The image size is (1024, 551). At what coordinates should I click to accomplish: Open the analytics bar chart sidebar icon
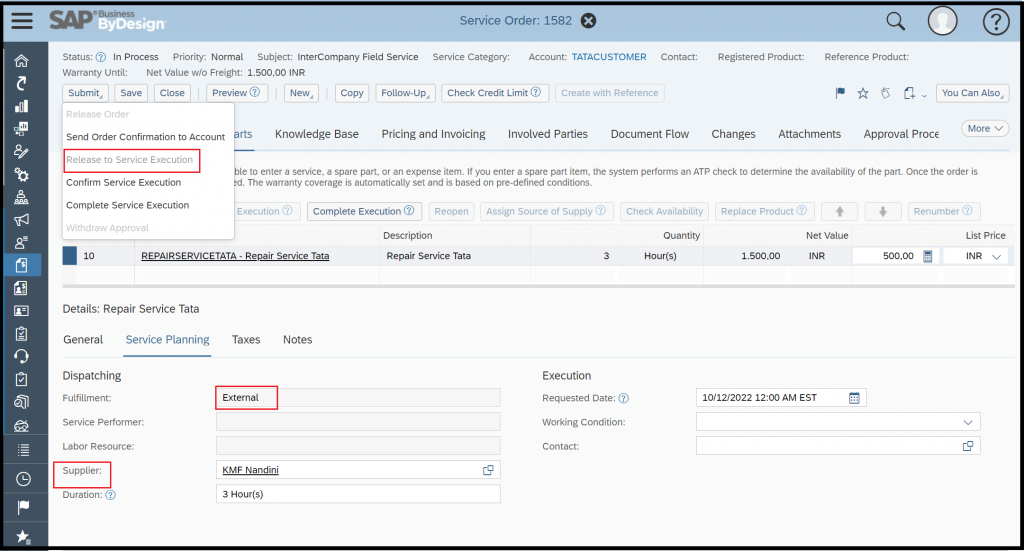tap(22, 106)
